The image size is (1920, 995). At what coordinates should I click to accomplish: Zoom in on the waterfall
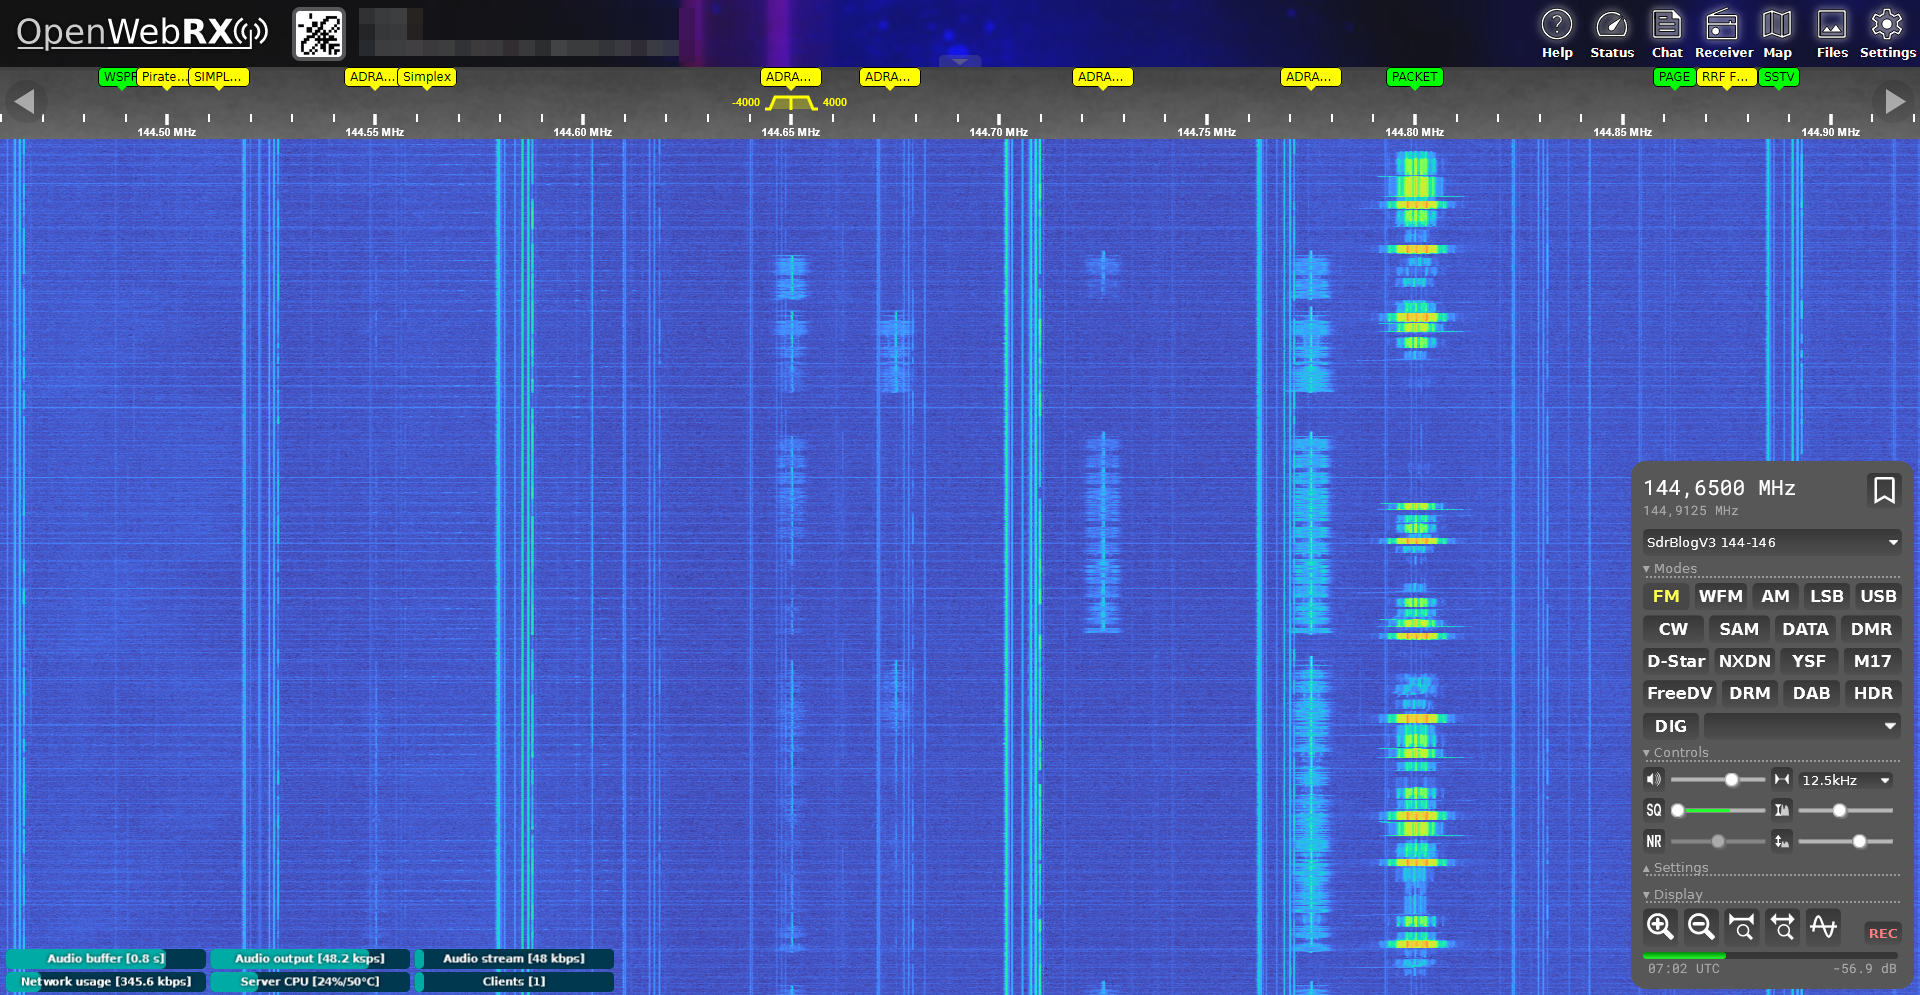(x=1660, y=927)
